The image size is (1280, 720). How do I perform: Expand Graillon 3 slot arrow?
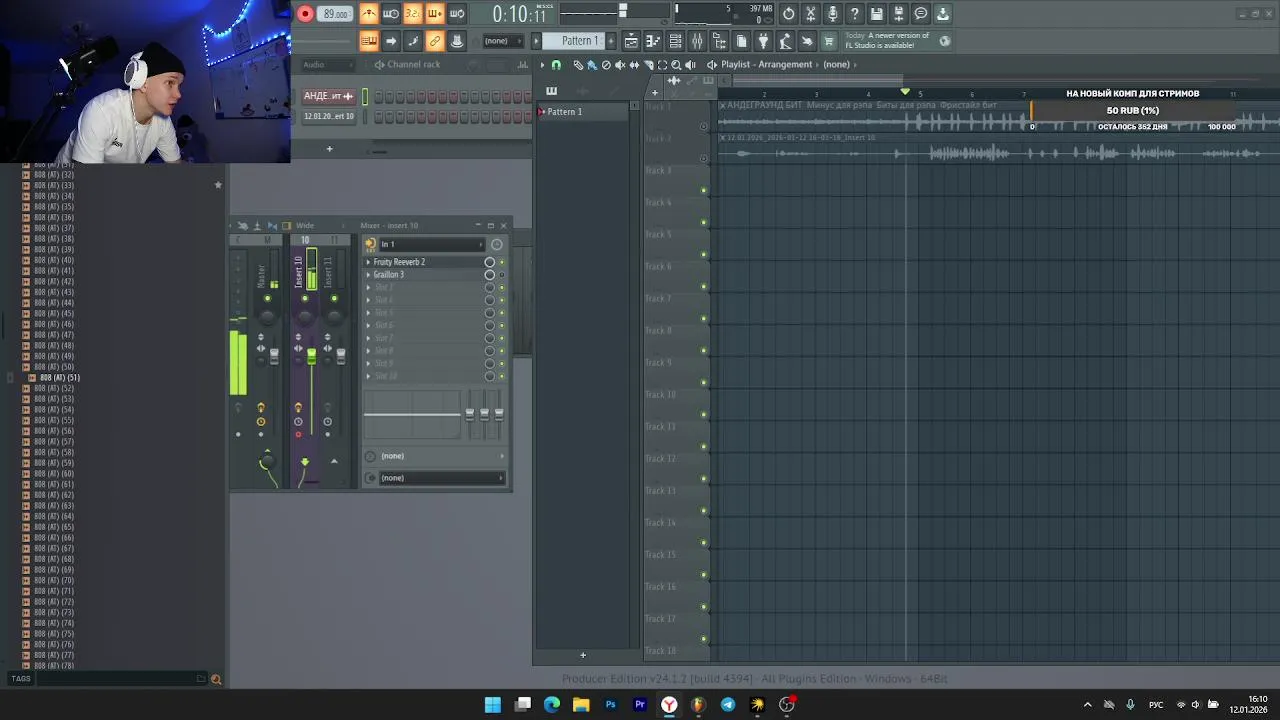click(x=368, y=275)
